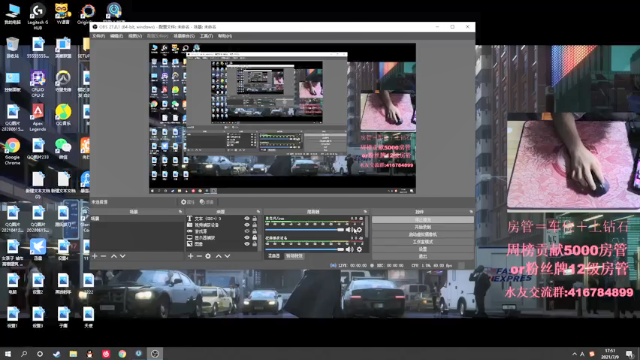Open source properties gear below Sources list
This screenshot has width=640, height=360.
(x=208, y=256)
